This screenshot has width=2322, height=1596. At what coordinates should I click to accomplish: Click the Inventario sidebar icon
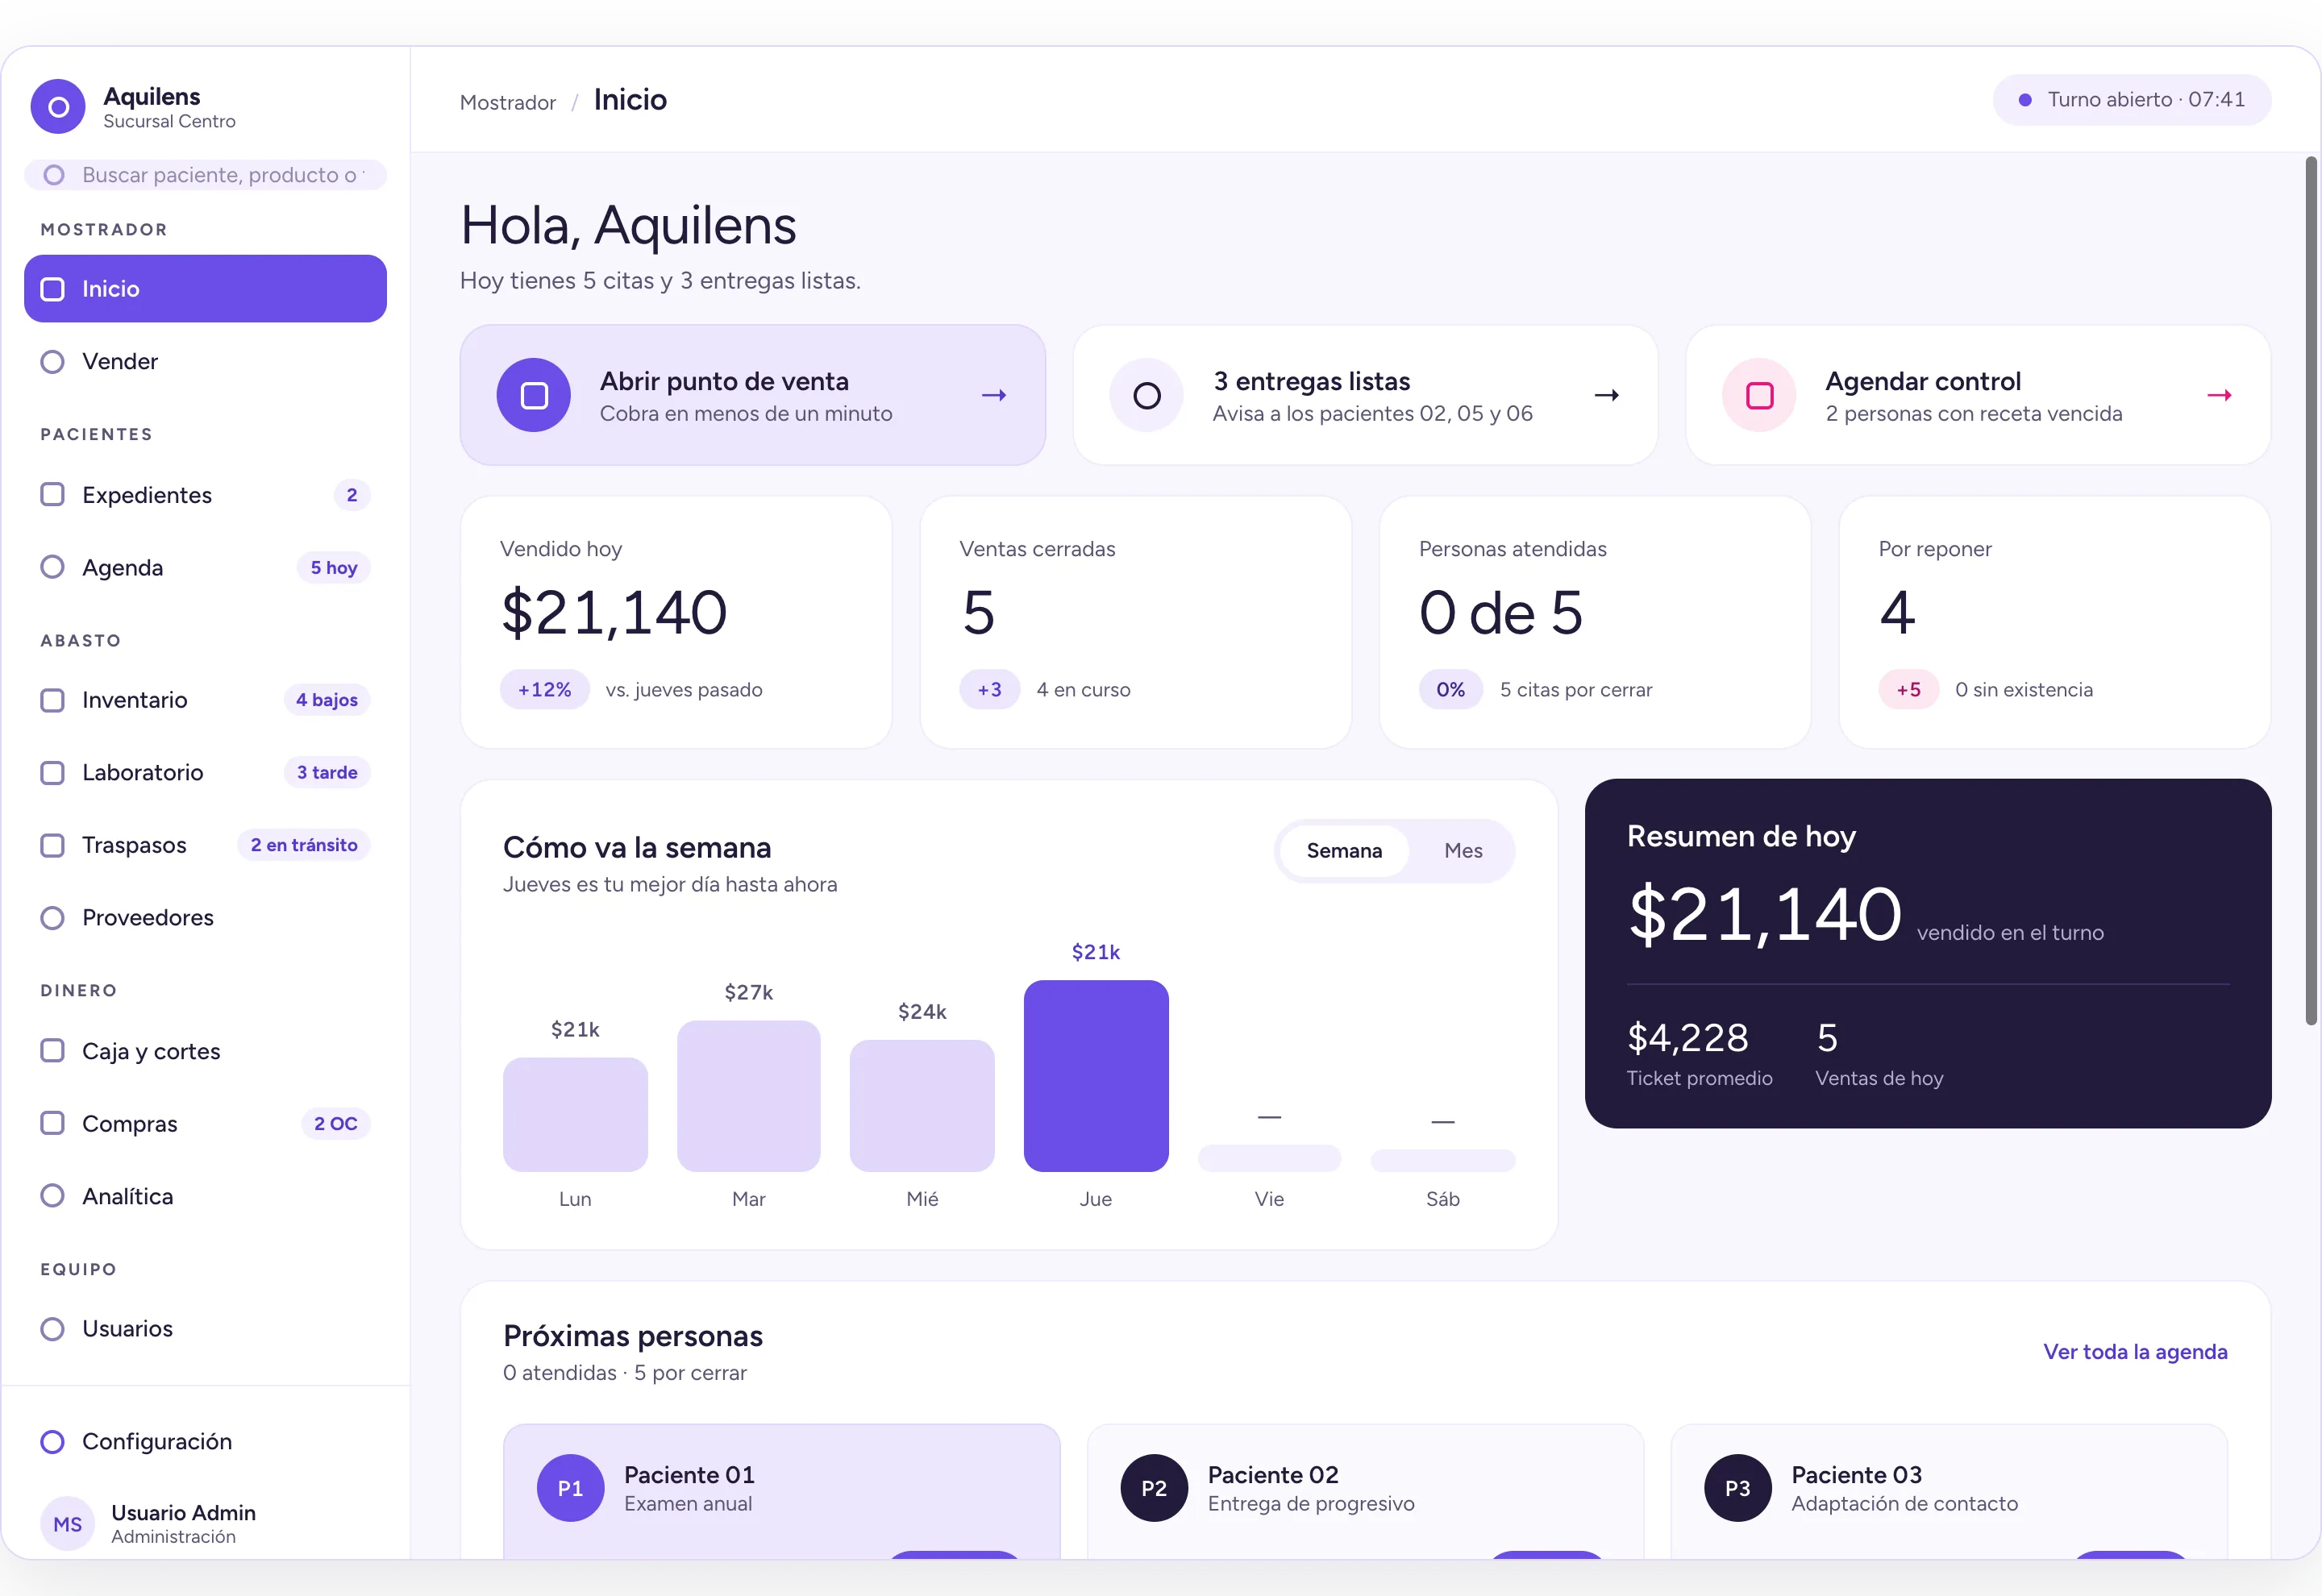pyautogui.click(x=52, y=700)
